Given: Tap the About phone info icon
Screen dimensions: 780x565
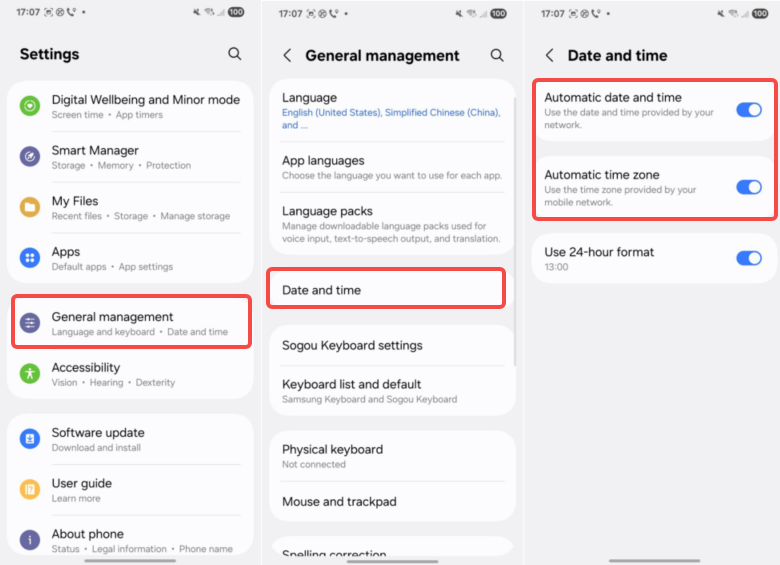Looking at the screenshot, I should tap(30, 540).
